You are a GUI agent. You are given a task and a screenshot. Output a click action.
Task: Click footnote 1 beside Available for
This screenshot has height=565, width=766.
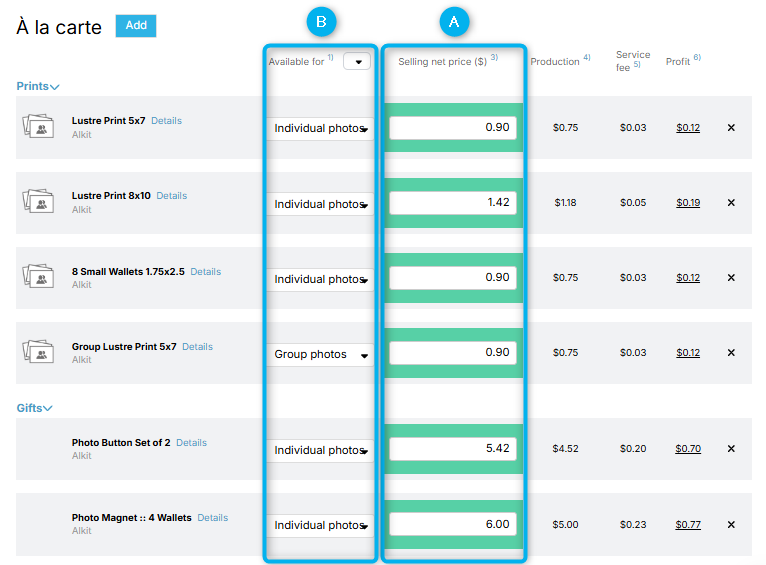pos(331,58)
